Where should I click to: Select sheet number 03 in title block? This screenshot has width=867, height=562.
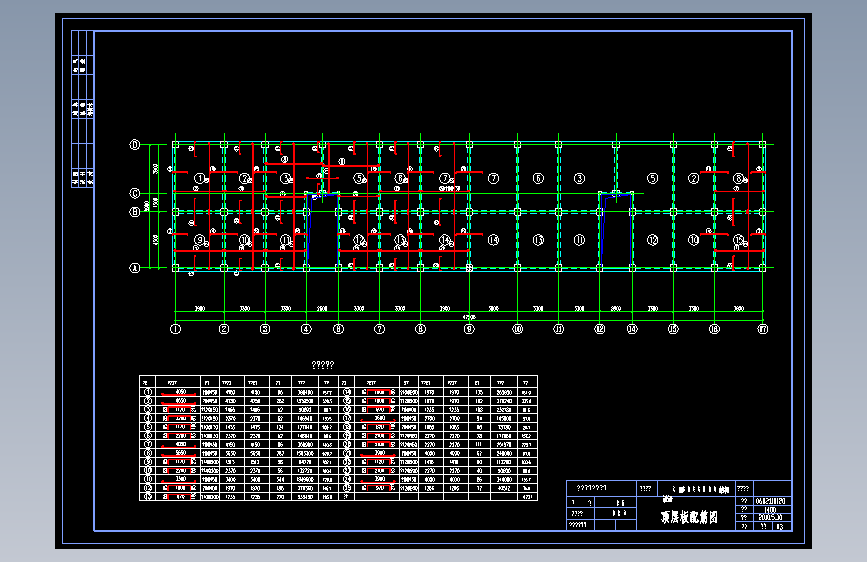[780, 527]
